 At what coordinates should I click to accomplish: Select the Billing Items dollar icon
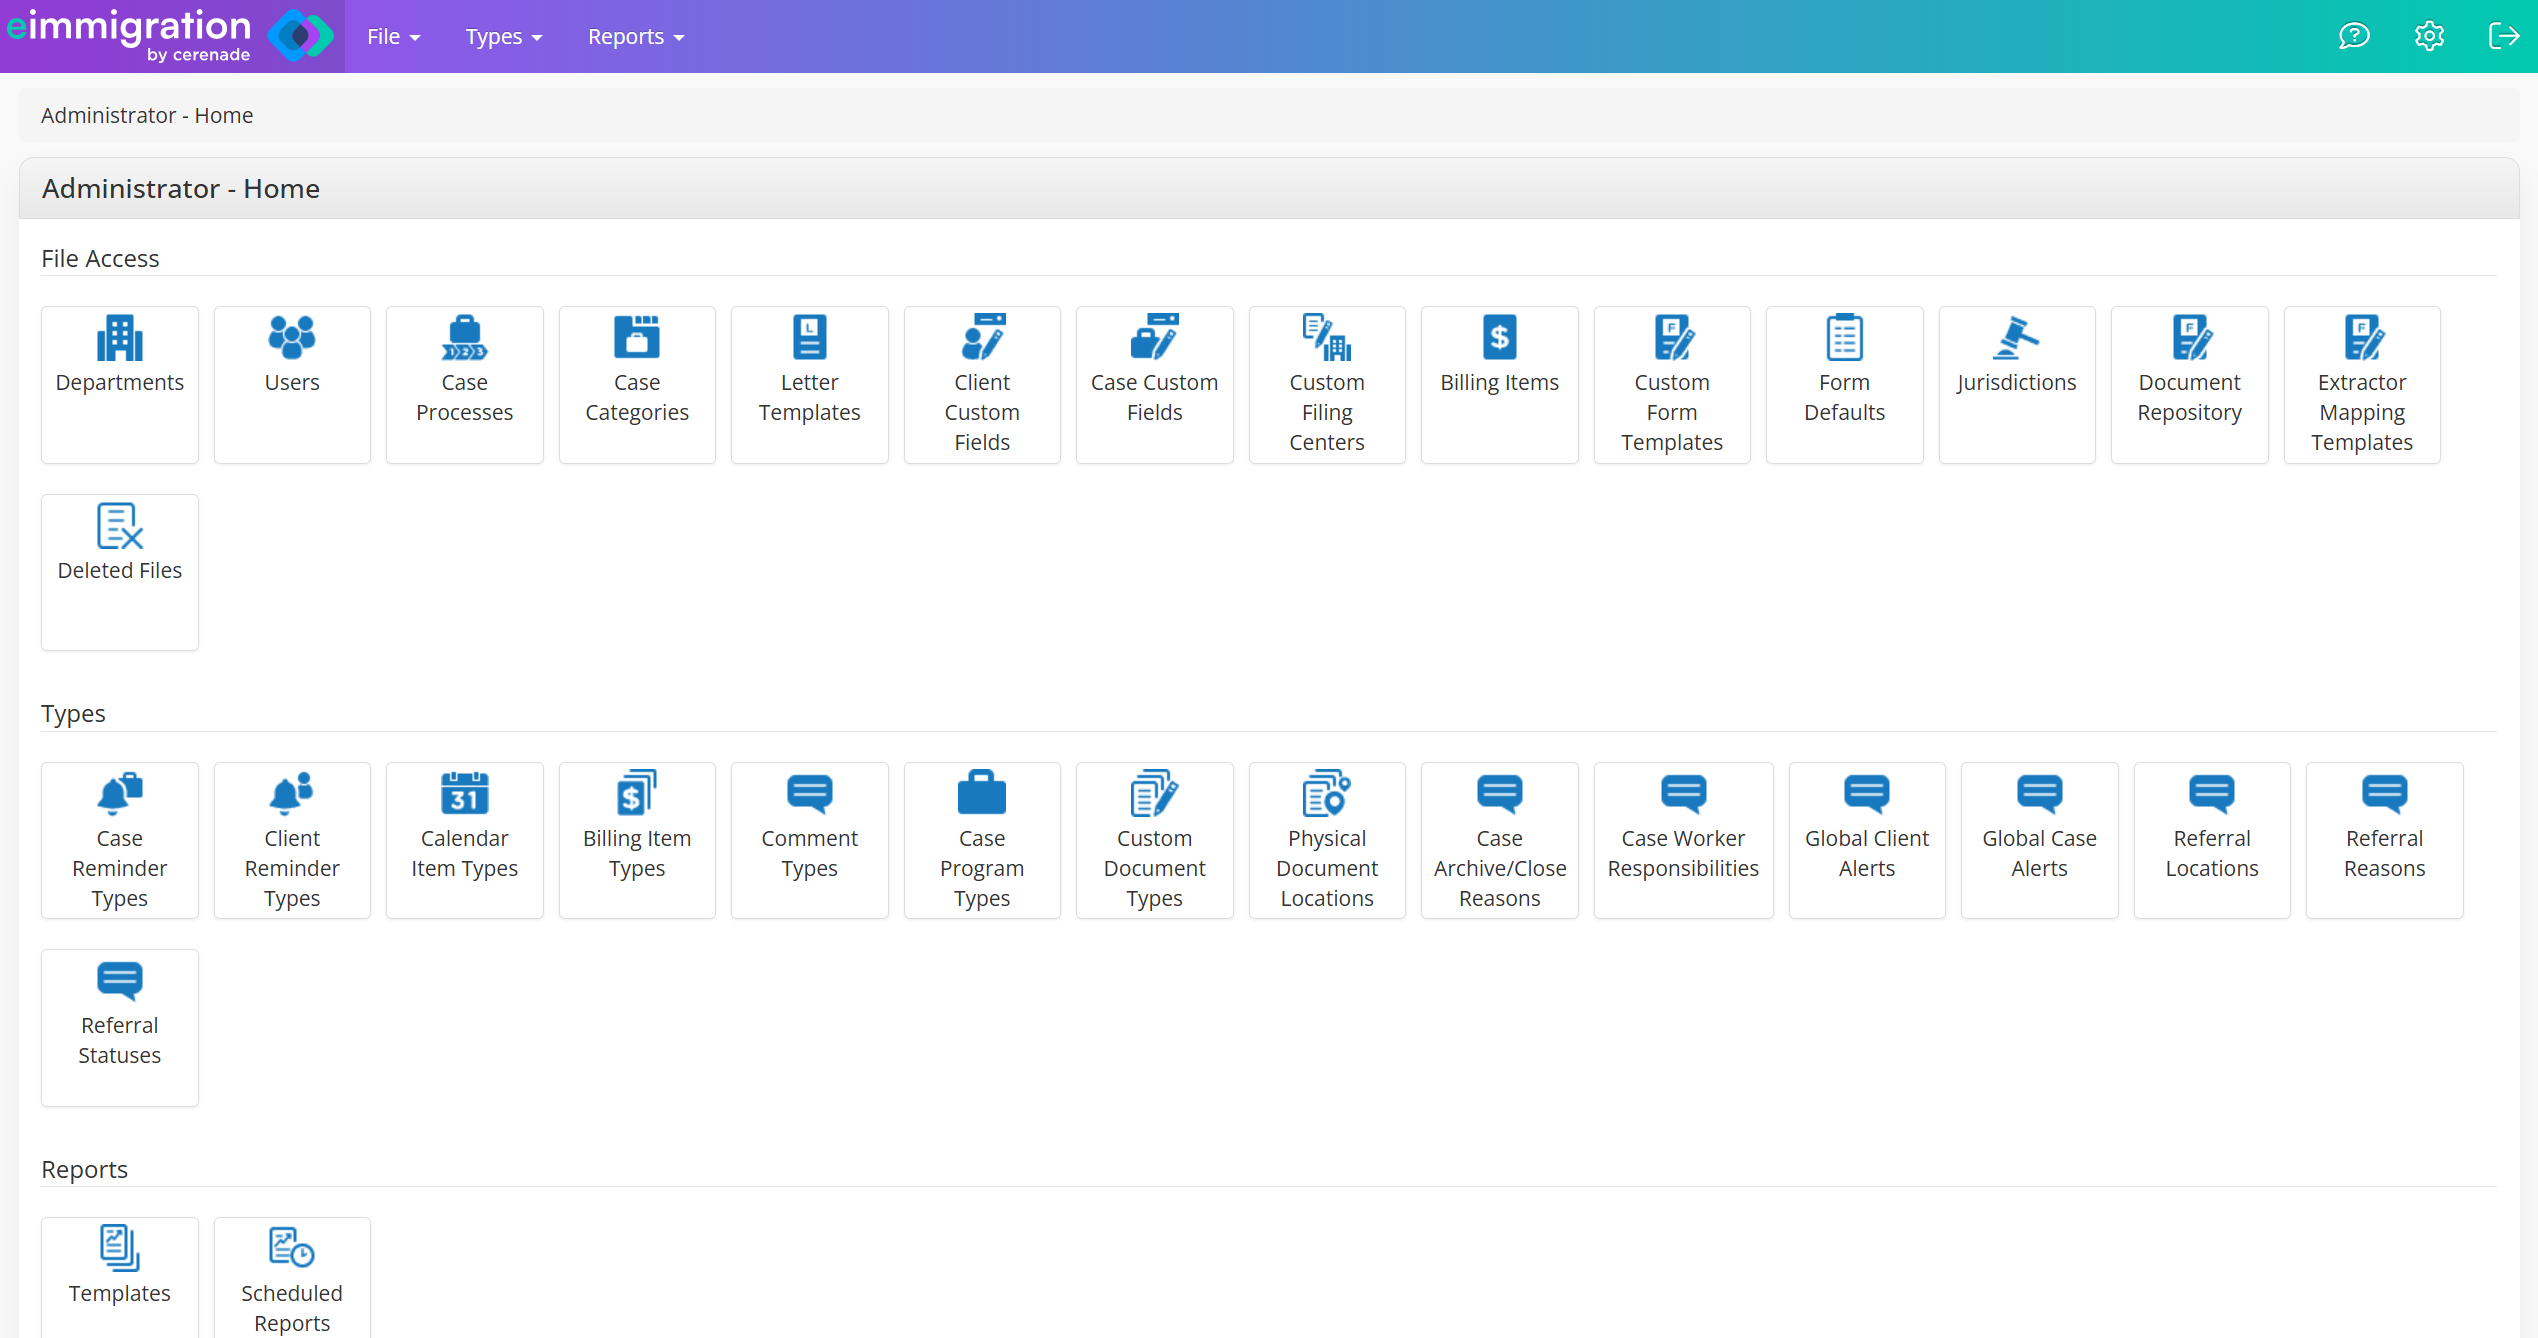click(x=1498, y=338)
